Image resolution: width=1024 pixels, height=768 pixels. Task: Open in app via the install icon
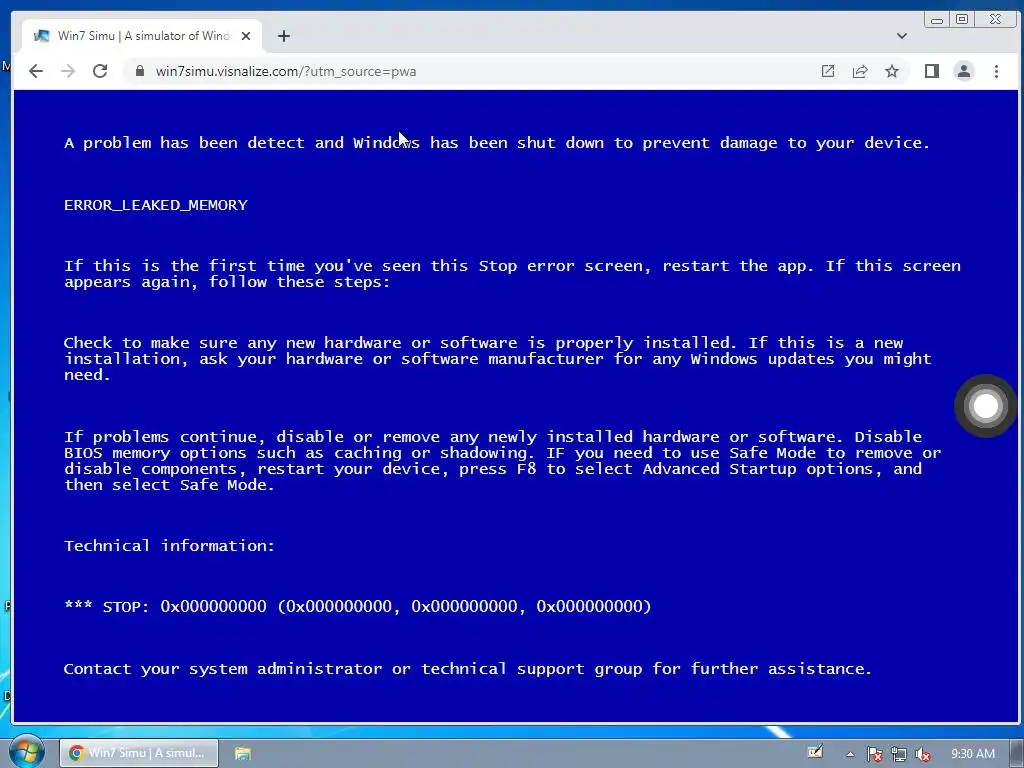click(827, 71)
